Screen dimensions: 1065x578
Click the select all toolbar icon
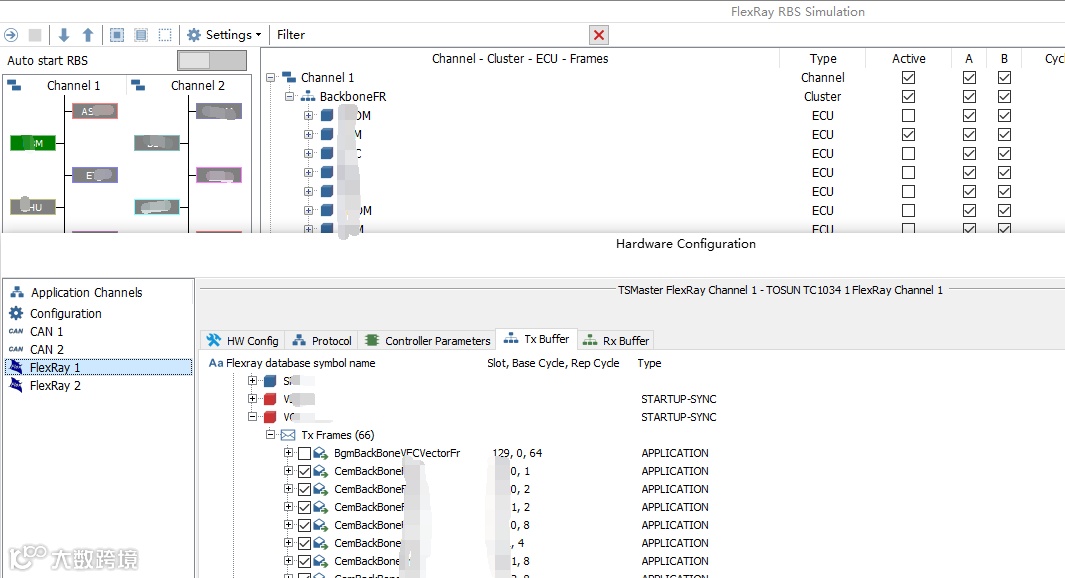[117, 35]
